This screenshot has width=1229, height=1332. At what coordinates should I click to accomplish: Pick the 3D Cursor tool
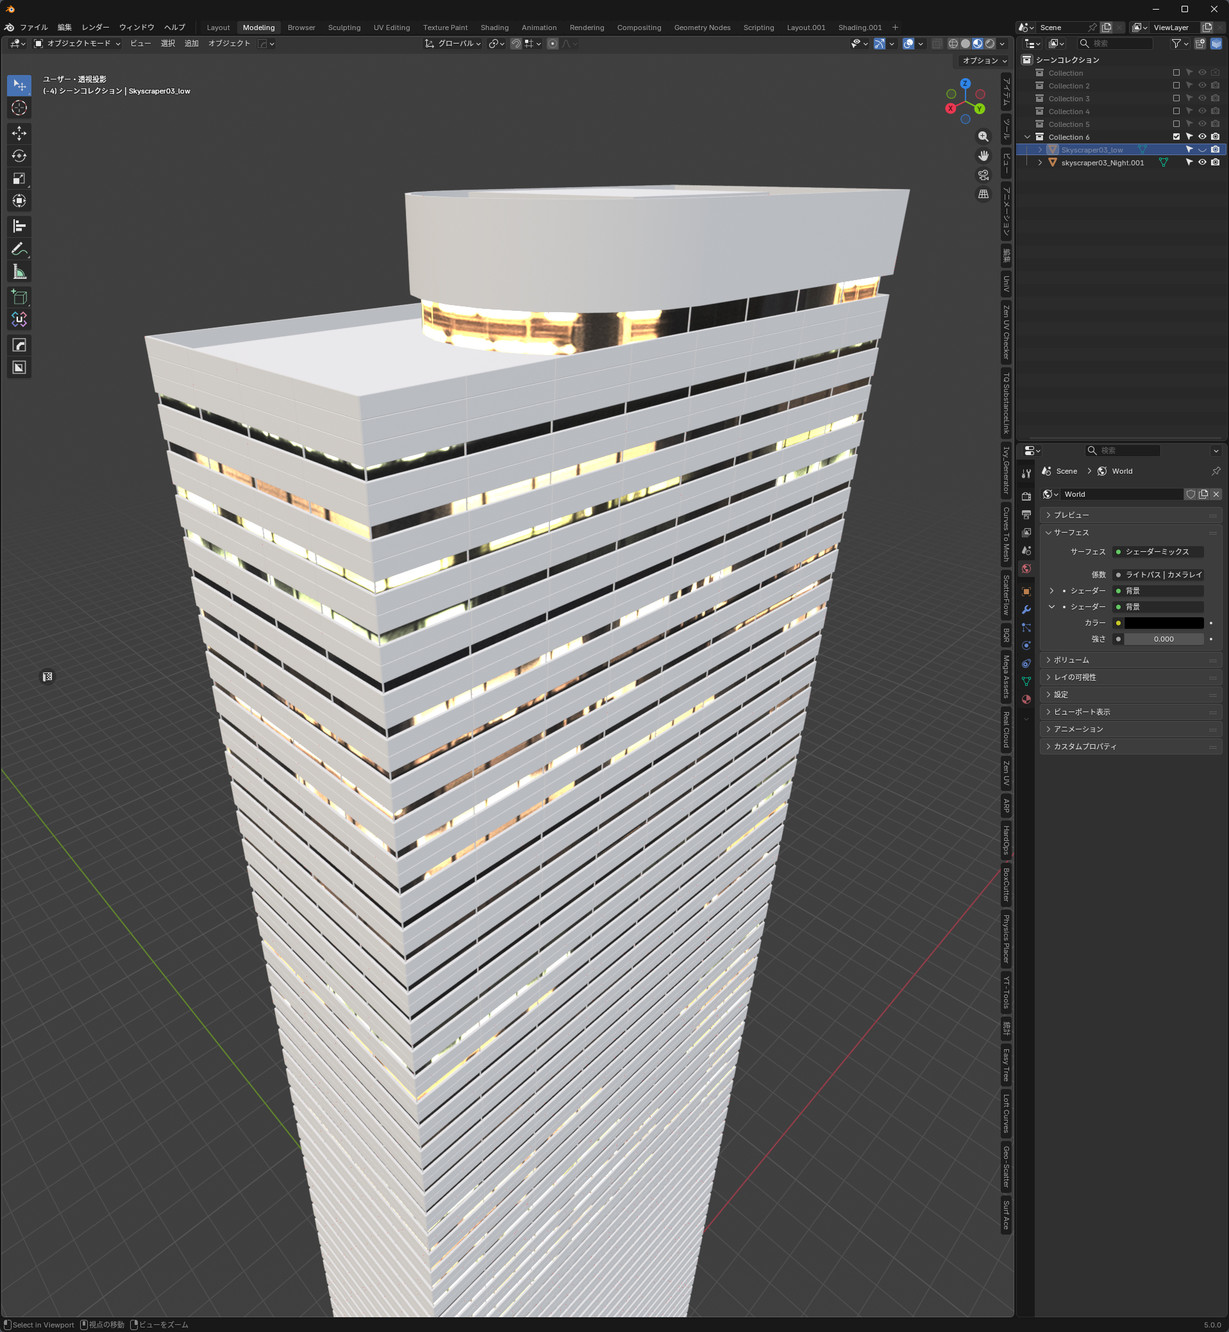[x=19, y=108]
